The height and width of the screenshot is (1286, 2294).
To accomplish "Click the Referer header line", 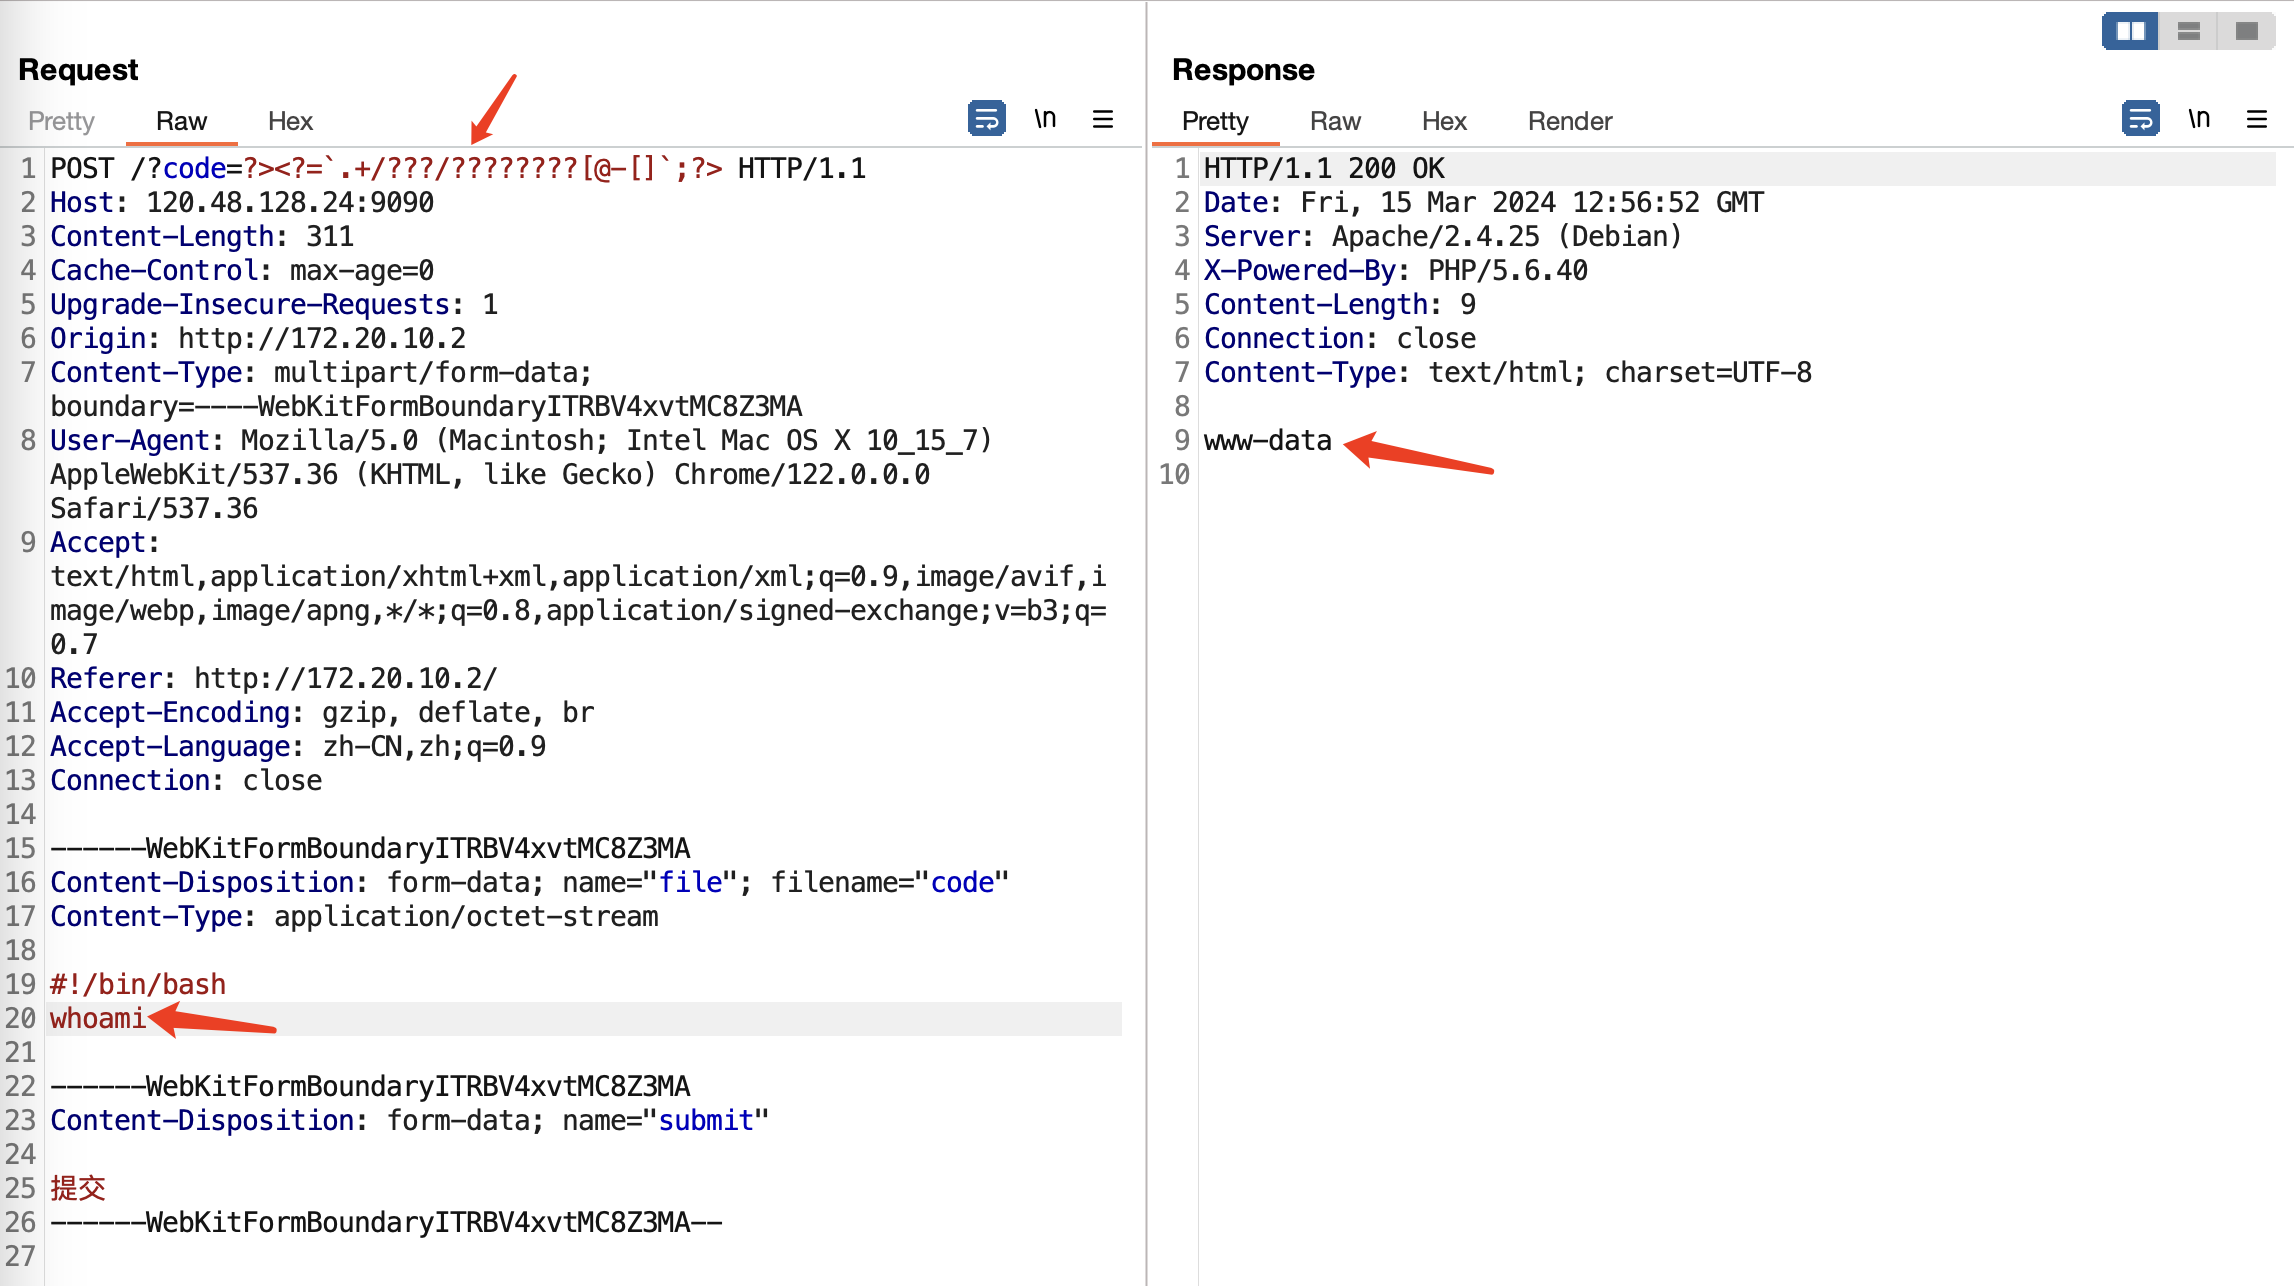I will (x=274, y=678).
